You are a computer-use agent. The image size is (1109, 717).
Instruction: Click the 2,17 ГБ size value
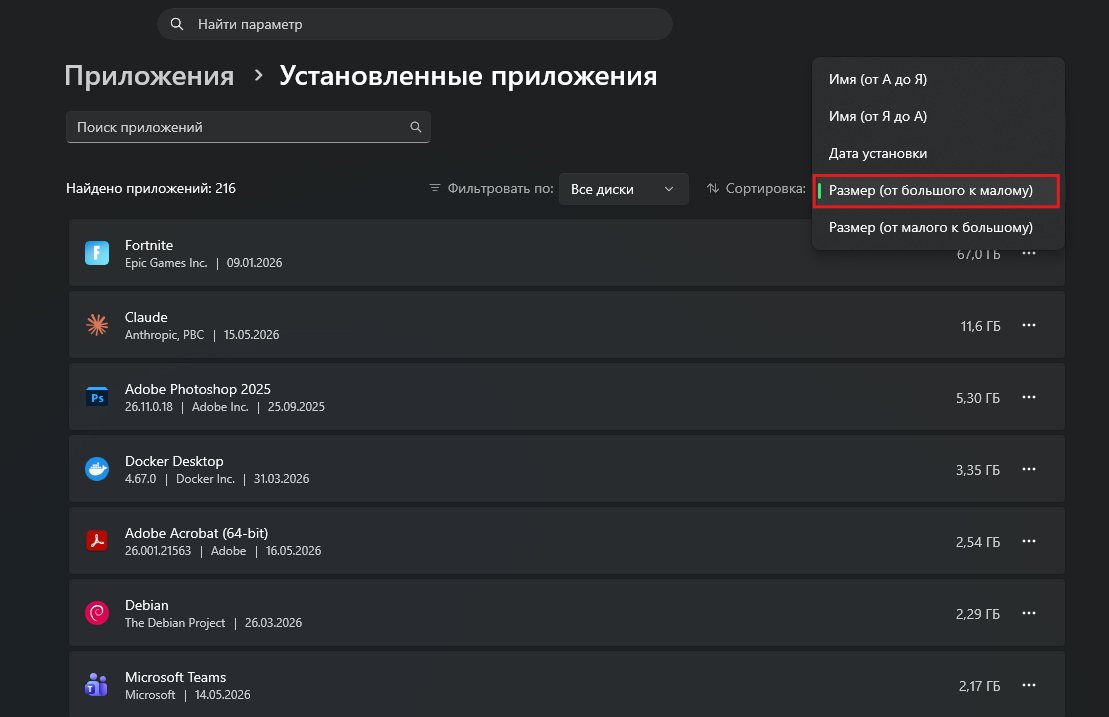(980, 686)
